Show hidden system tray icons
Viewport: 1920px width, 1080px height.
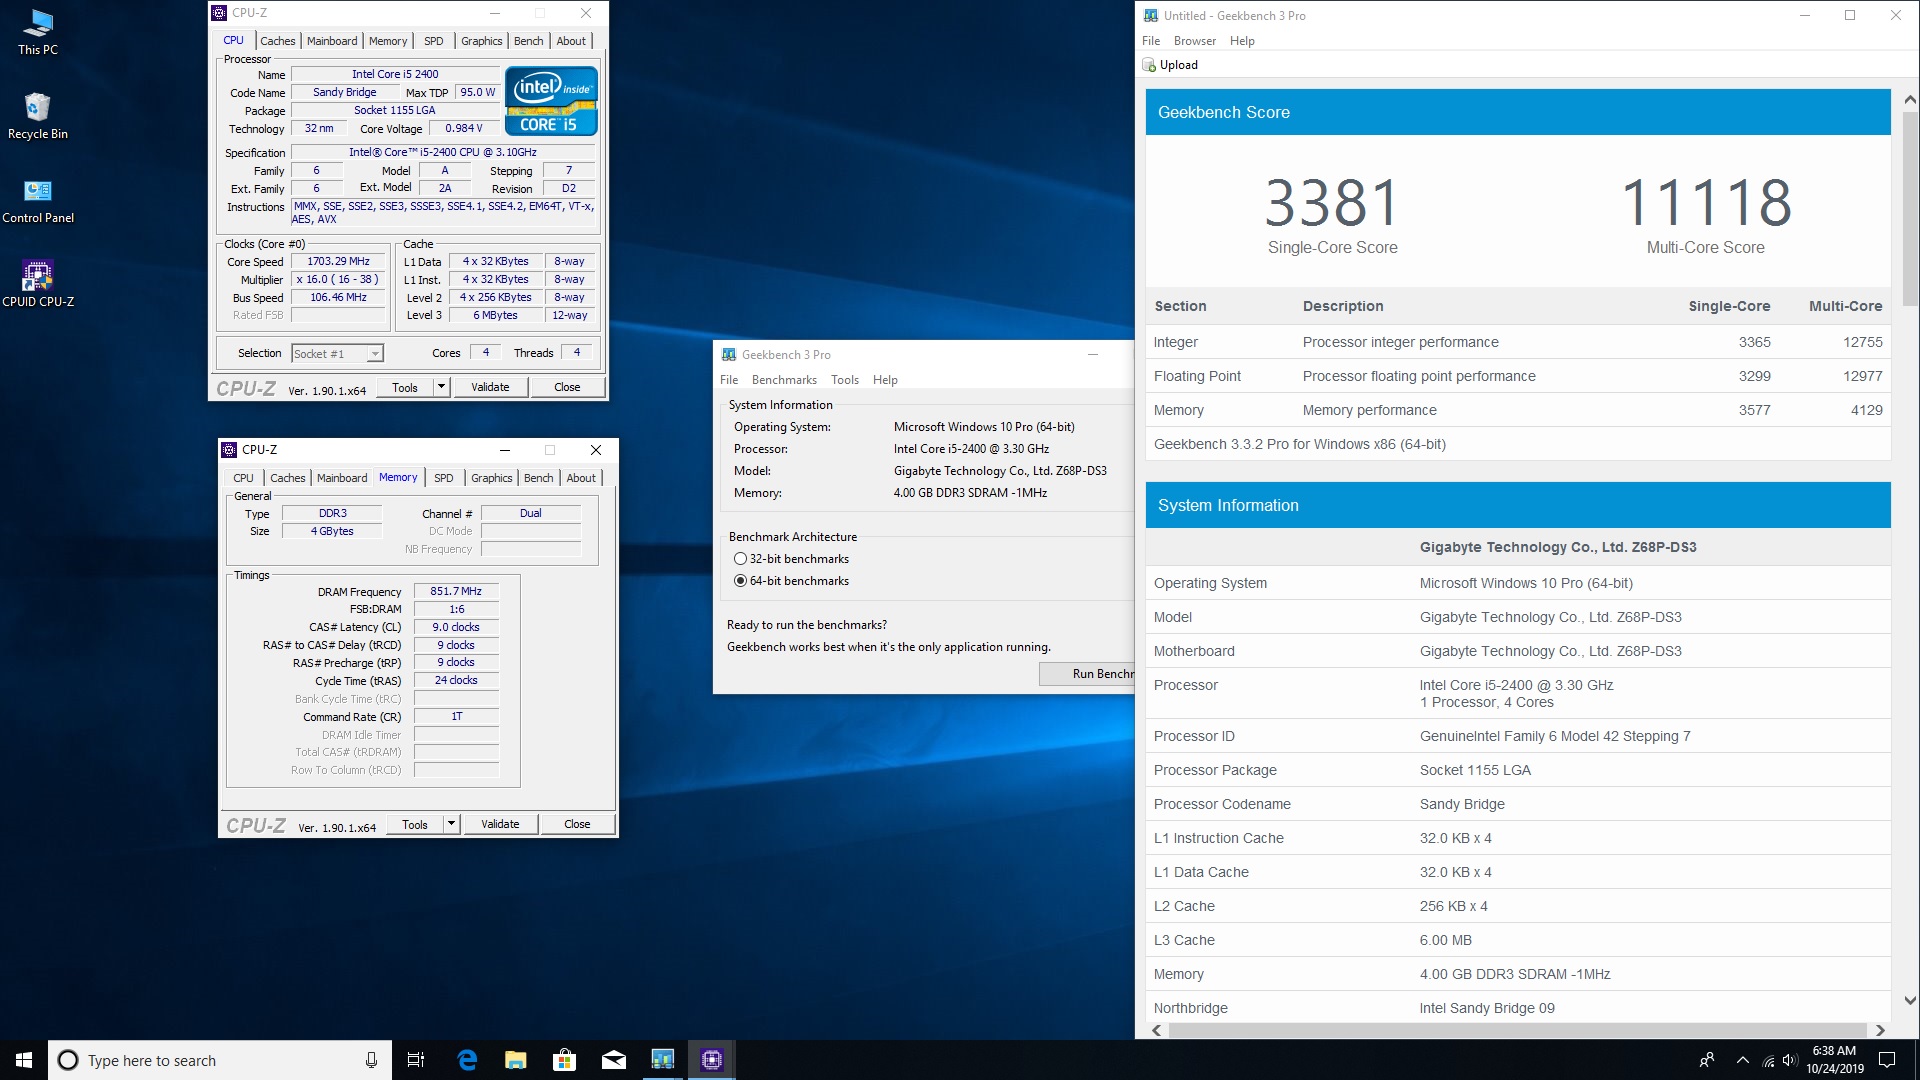[1743, 1060]
